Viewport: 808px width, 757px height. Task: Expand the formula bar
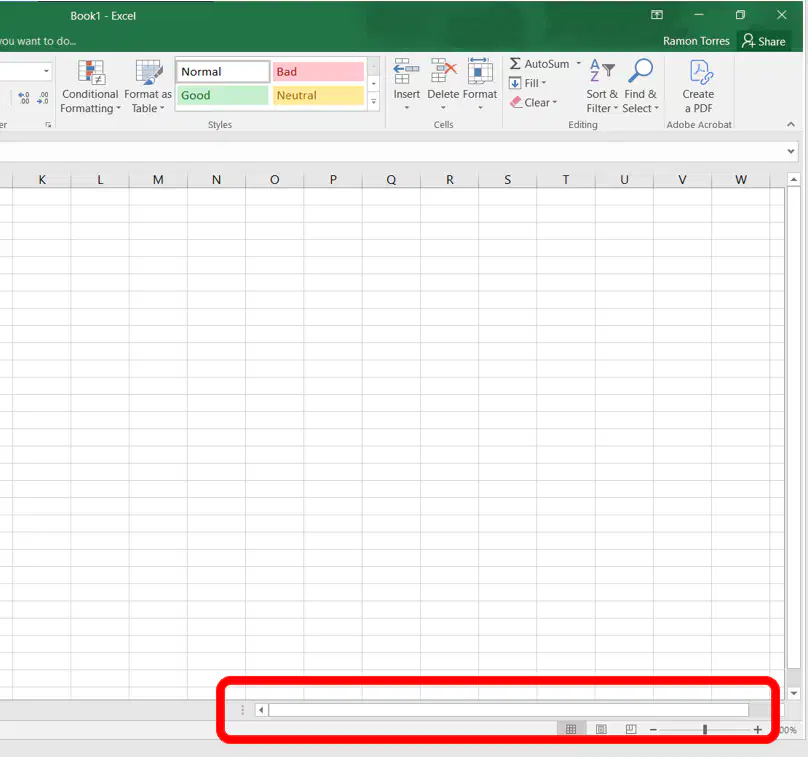click(791, 152)
